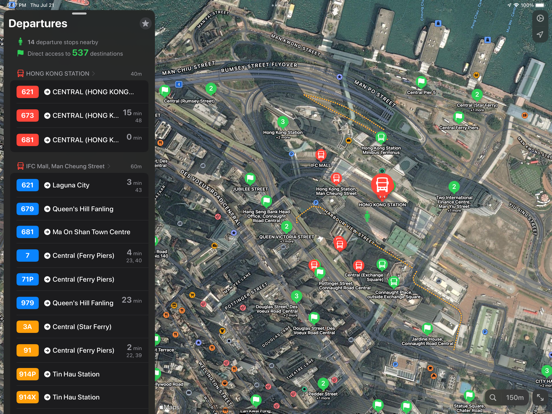552x414 pixels.
Task: Select the Hang Seng Bank Head Office flag pin
Action: pos(266,201)
